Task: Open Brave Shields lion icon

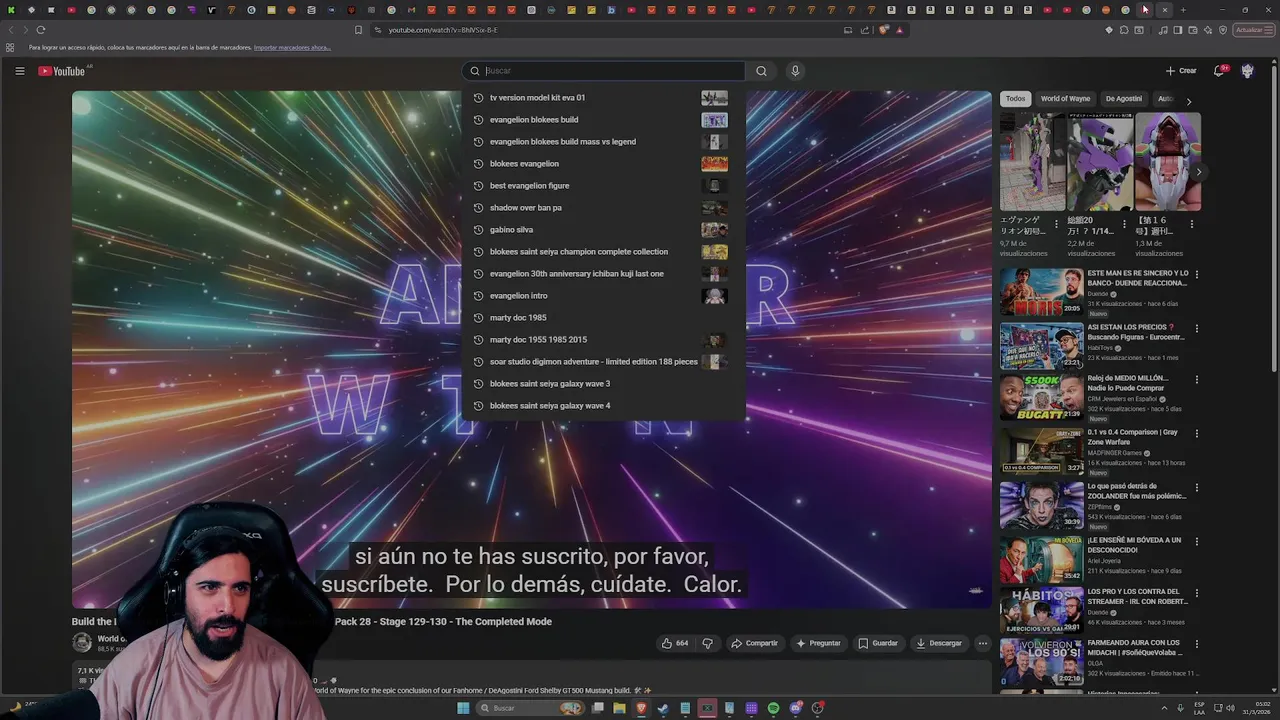Action: (x=884, y=30)
